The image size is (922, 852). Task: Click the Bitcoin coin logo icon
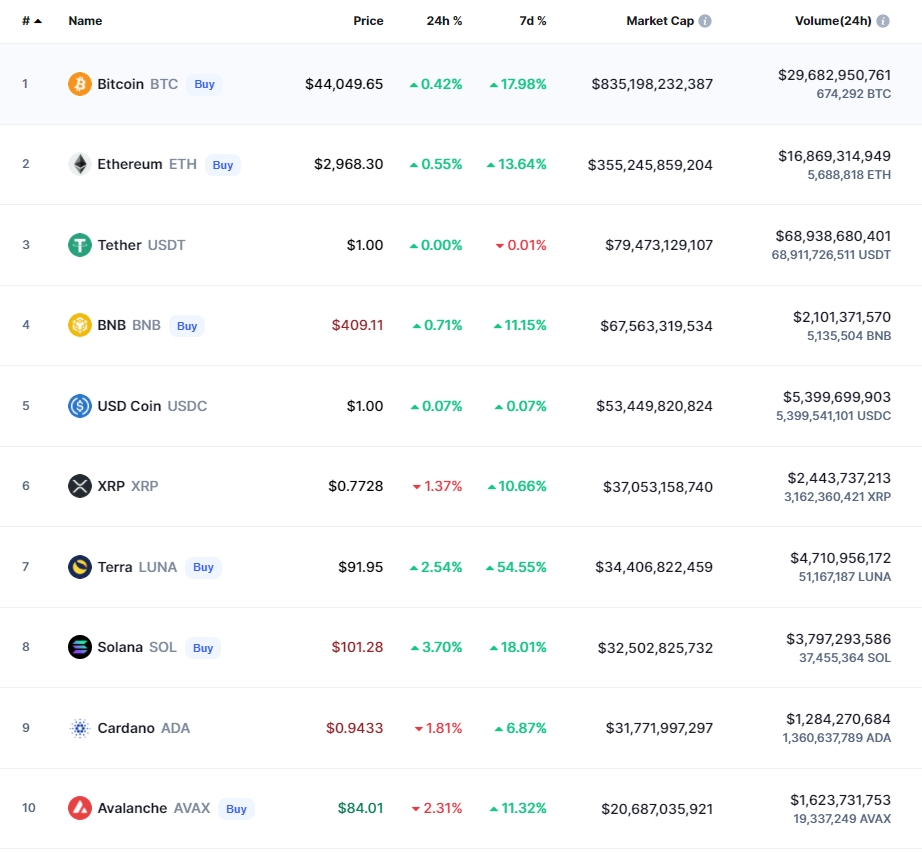[80, 84]
